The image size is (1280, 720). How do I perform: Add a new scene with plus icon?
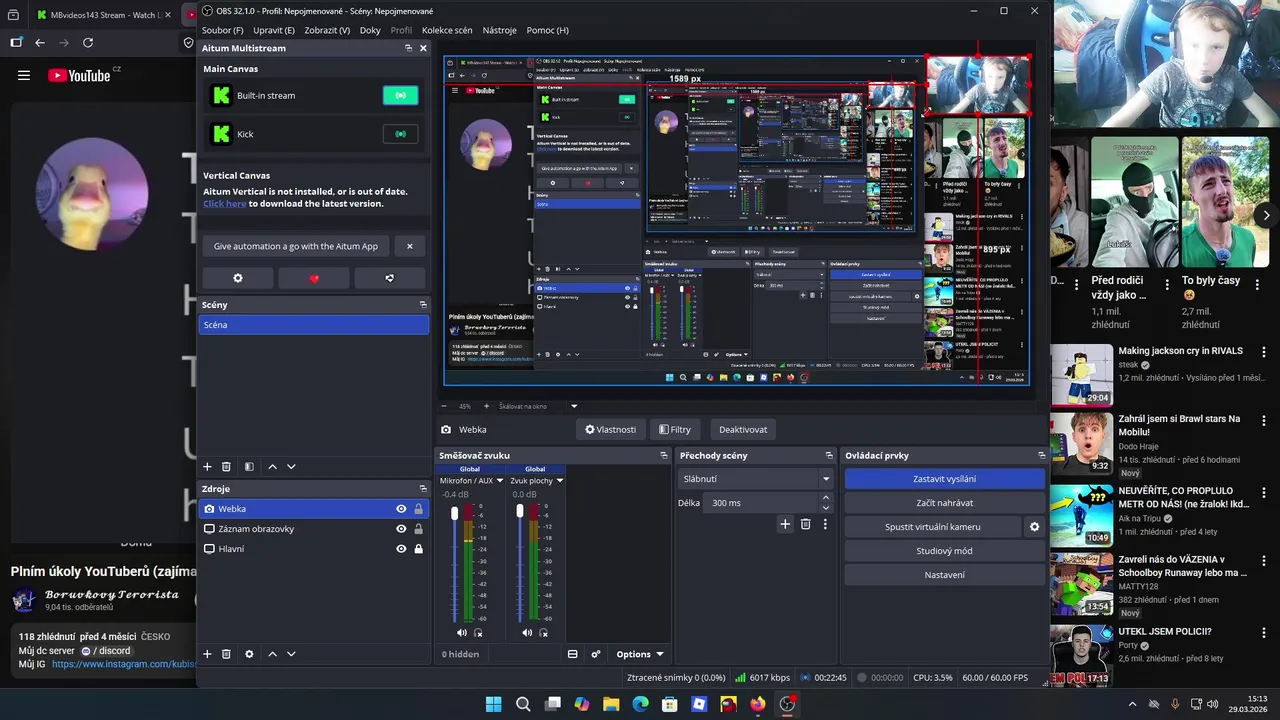208,467
